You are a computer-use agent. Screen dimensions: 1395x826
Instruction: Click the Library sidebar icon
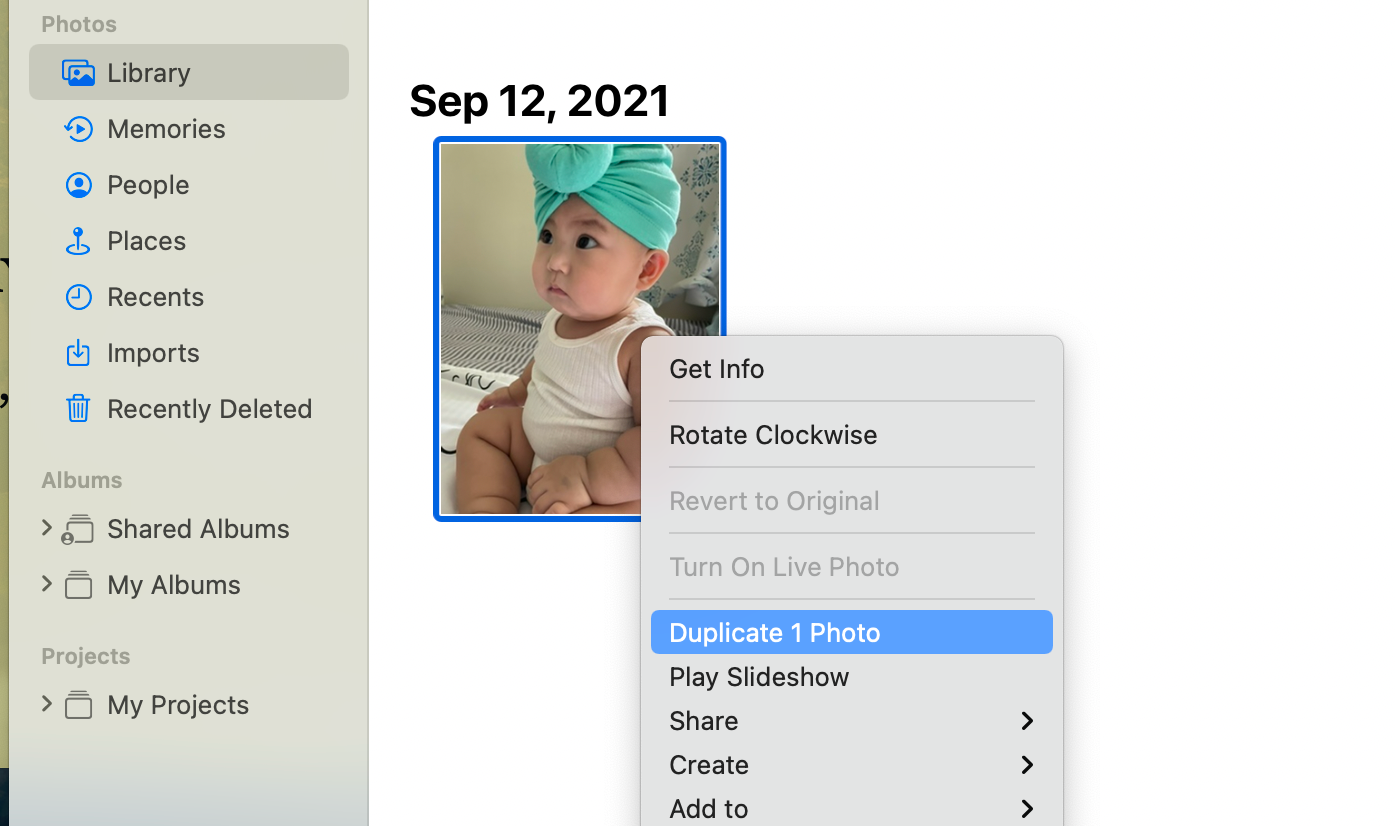tap(78, 73)
